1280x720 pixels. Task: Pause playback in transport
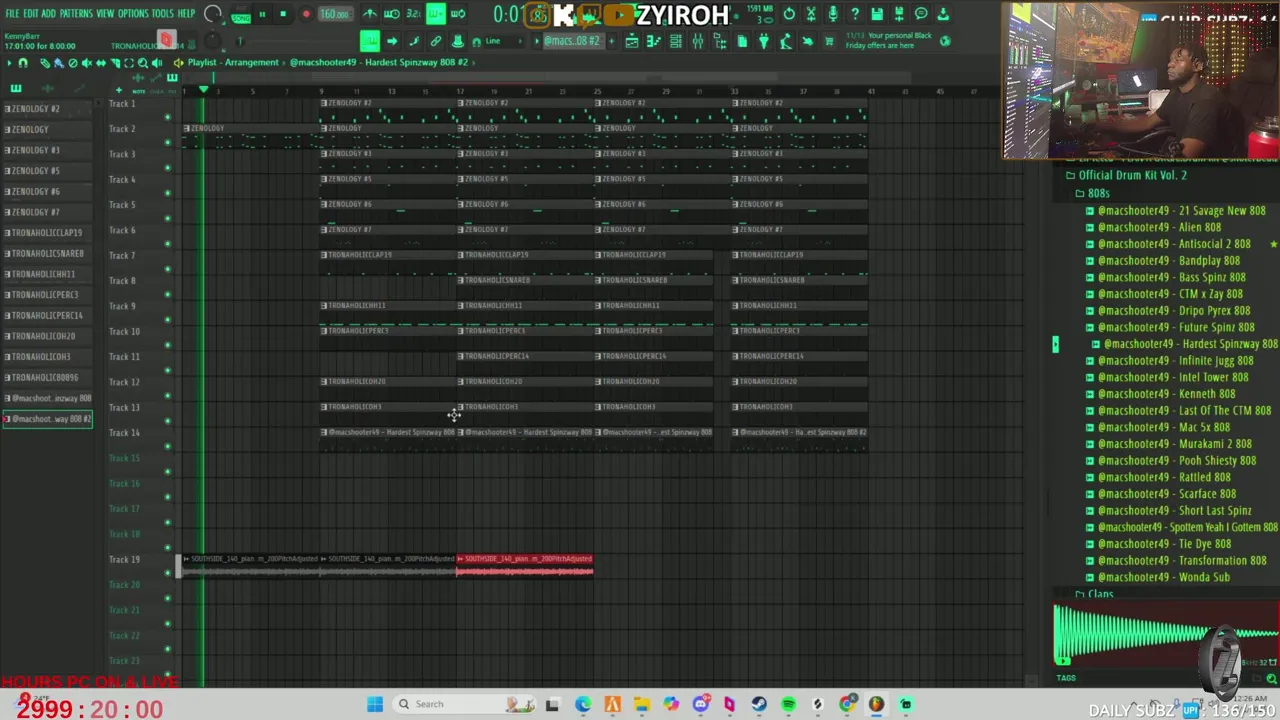[262, 15]
